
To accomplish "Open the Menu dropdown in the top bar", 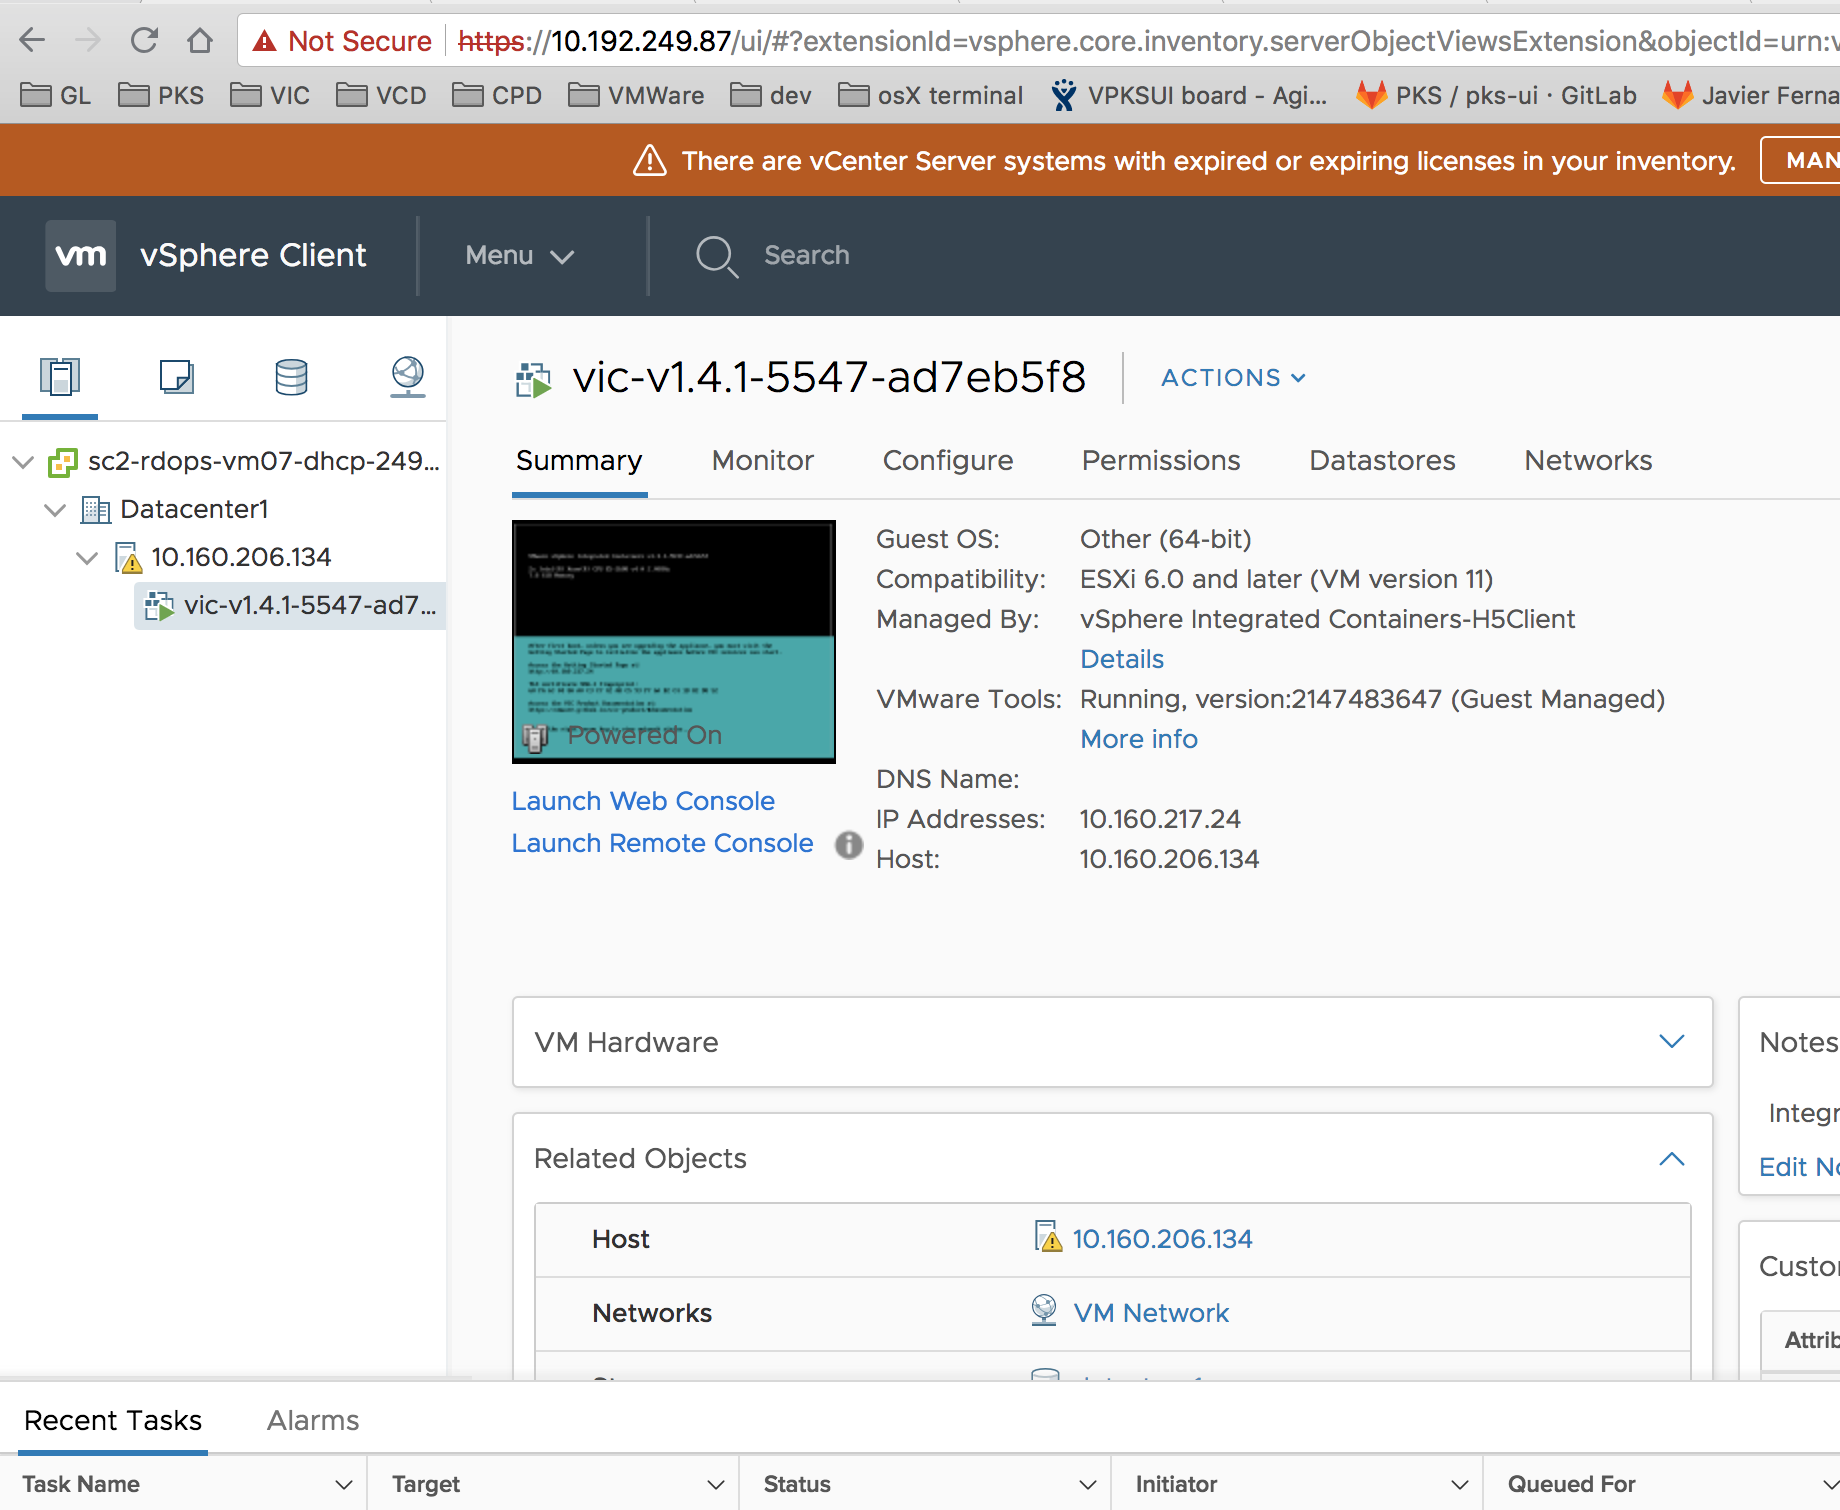I will click(517, 256).
